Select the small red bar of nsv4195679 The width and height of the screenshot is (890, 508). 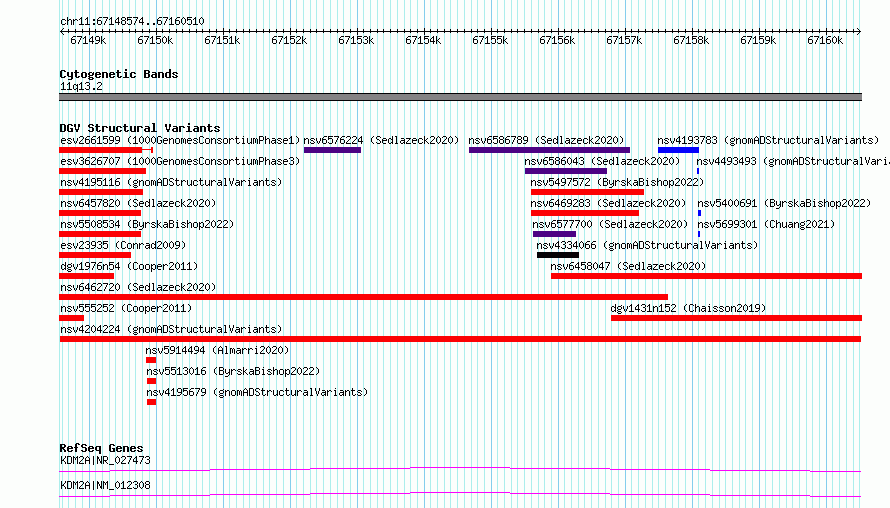[x=152, y=402]
